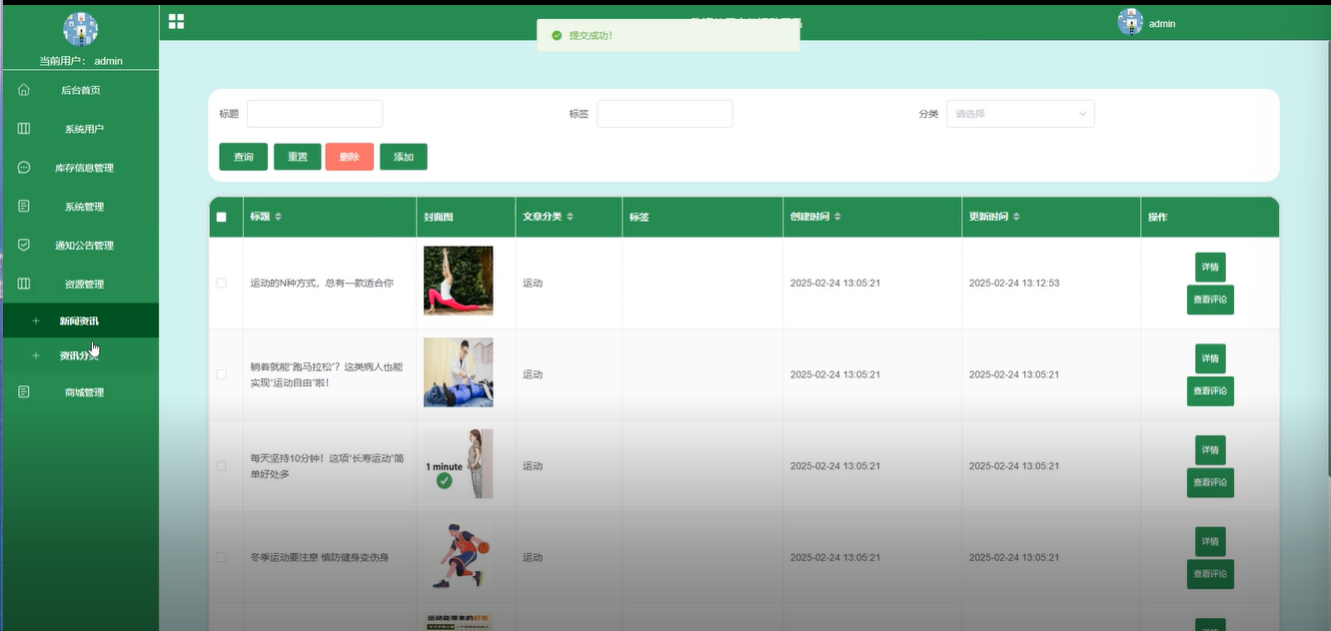The height and width of the screenshot is (631, 1331).
Task: Open 详情 for 冬季运动要注意 row
Action: (1210, 541)
